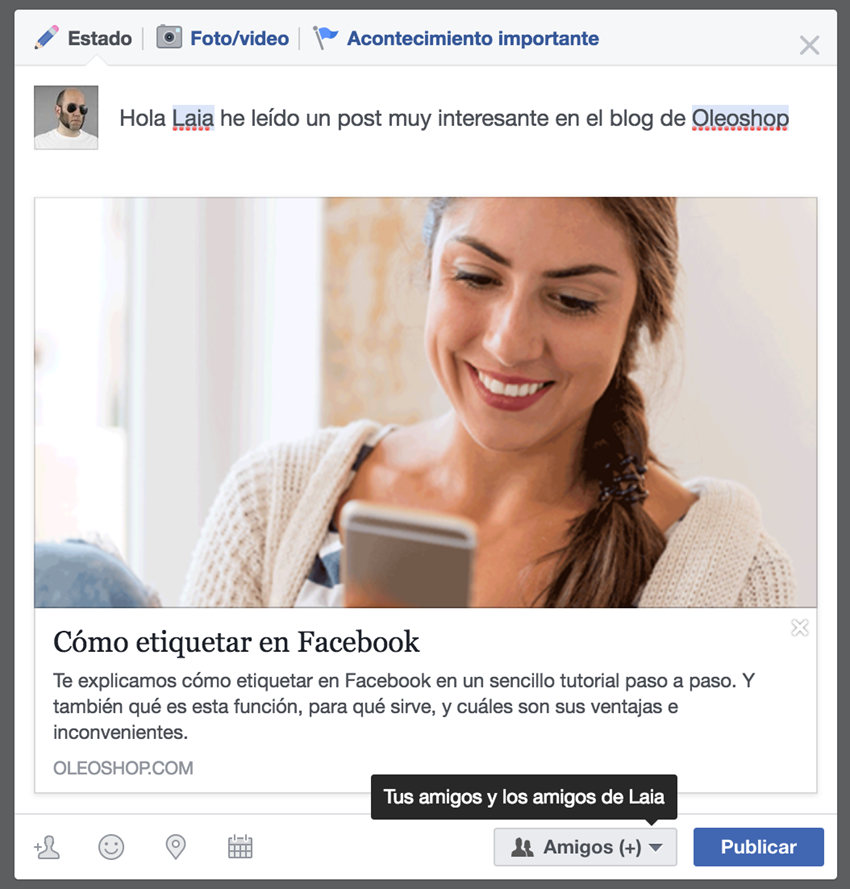Image resolution: width=850 pixels, height=889 pixels.
Task: Click the tagged Oleoshop mention
Action: click(740, 118)
